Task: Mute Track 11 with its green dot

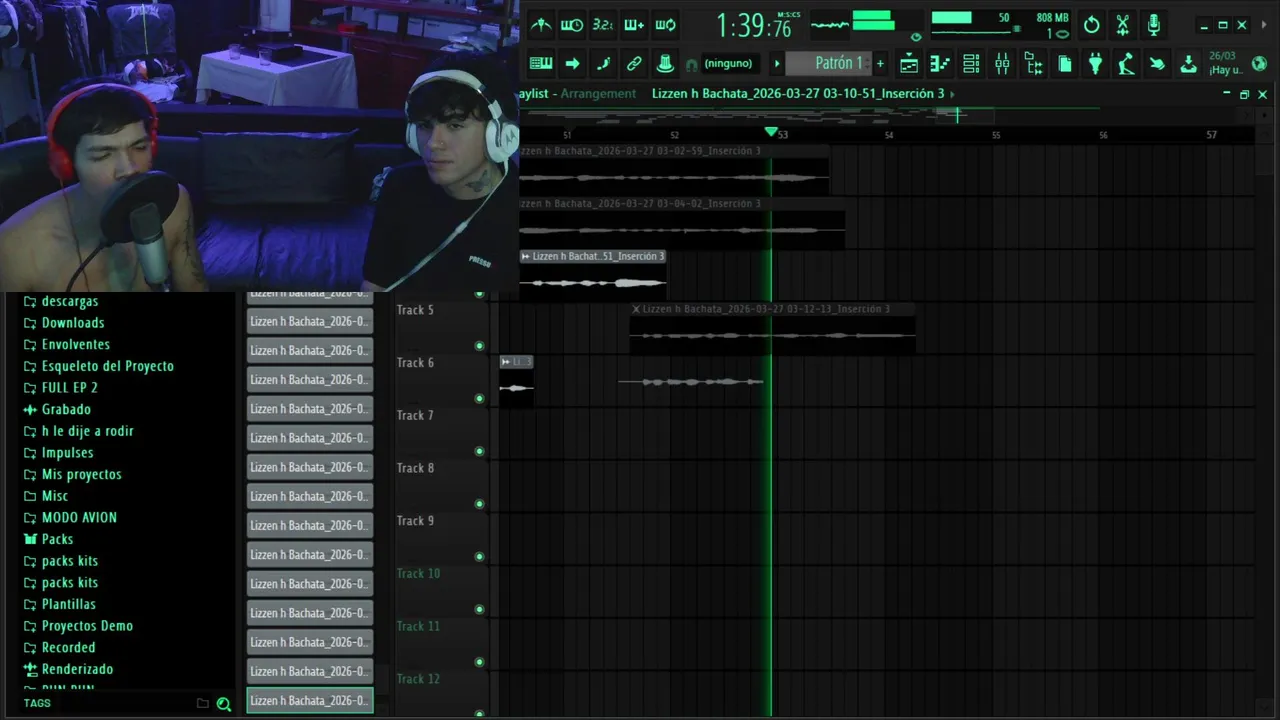Action: (x=480, y=662)
